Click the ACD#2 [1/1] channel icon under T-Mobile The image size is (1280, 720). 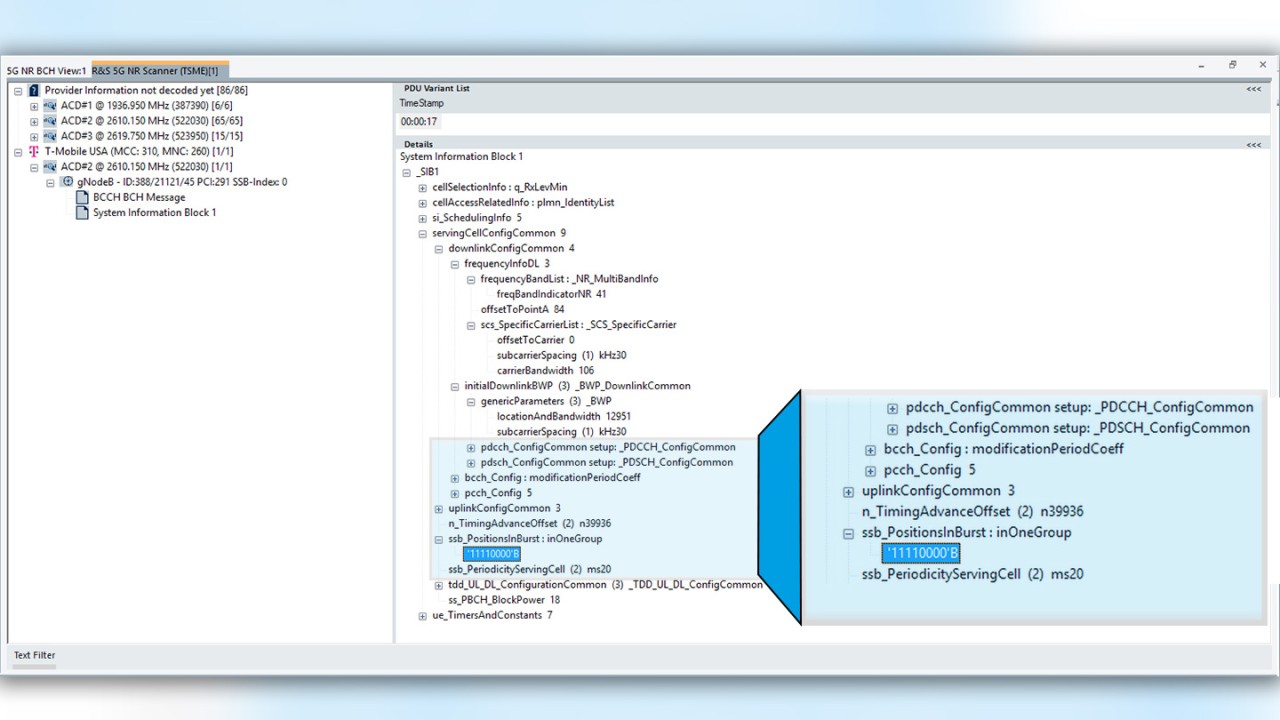(x=50, y=167)
